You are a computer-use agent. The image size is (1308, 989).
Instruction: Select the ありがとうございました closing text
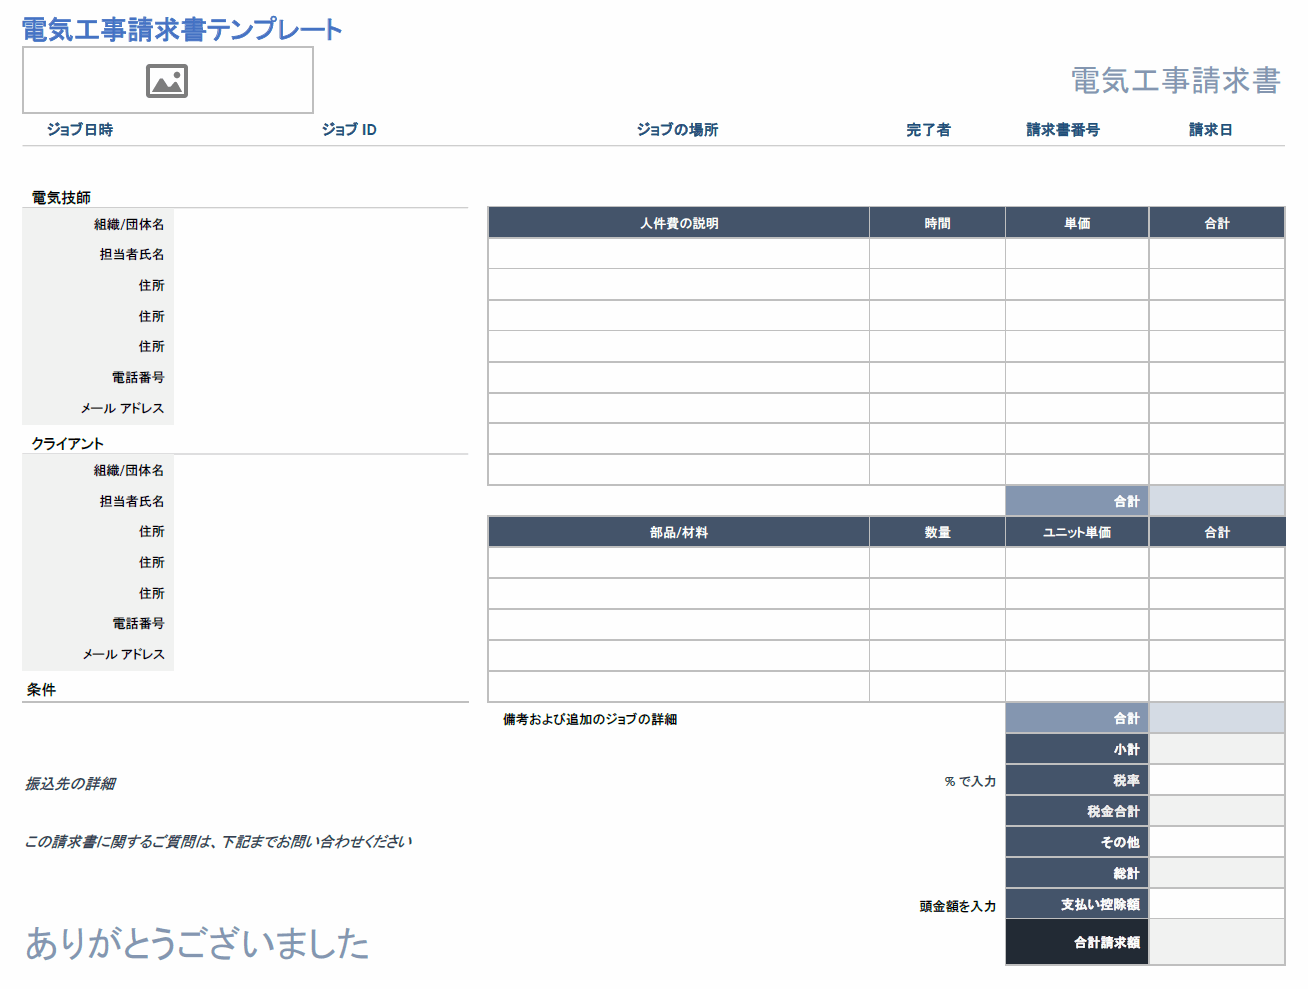coord(197,943)
